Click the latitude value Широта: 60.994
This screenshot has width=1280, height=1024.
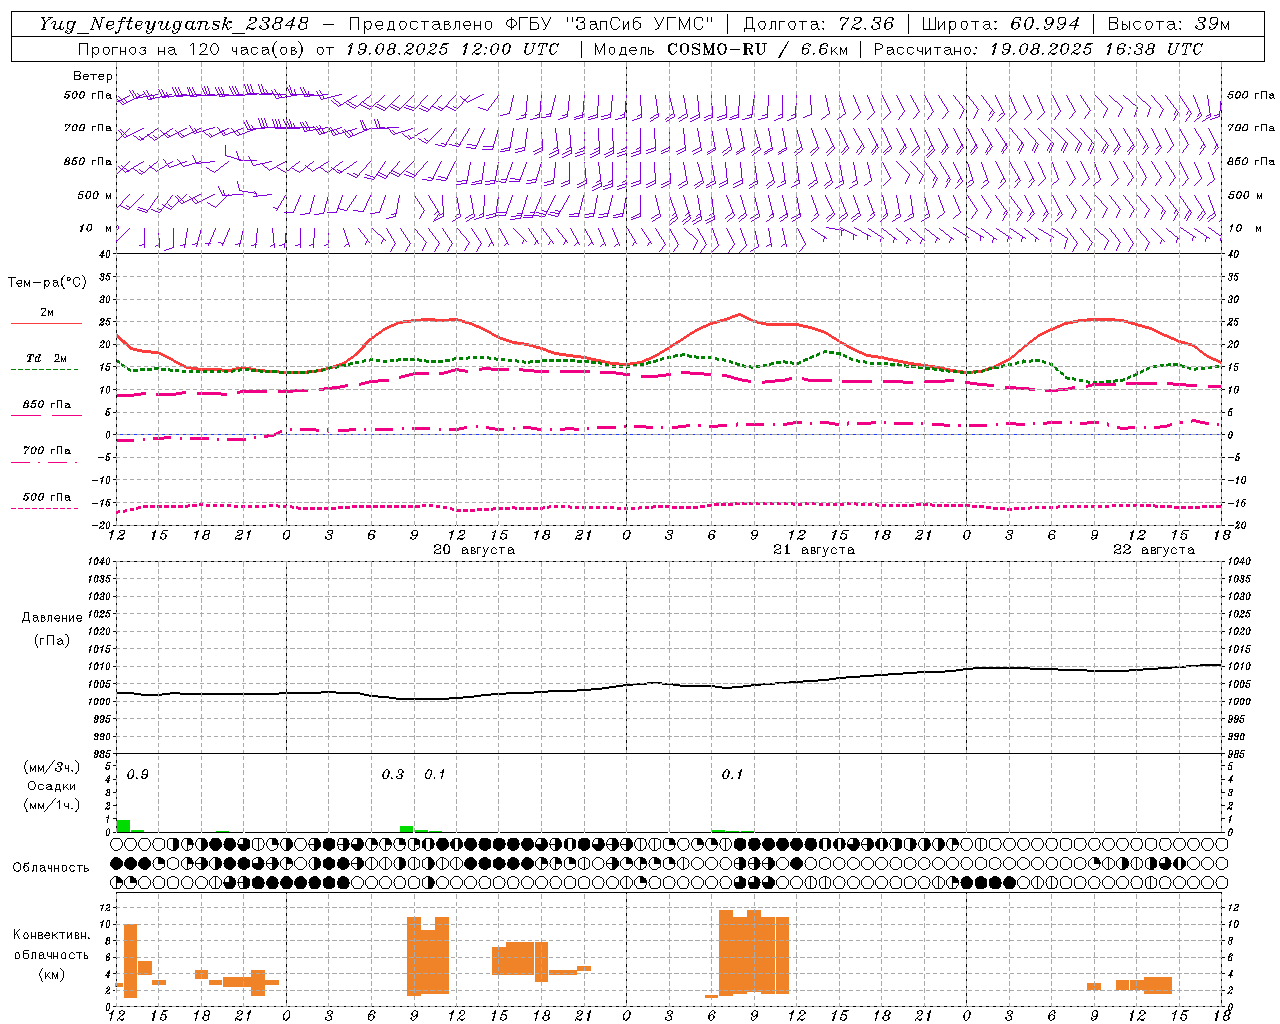click(x=1001, y=24)
